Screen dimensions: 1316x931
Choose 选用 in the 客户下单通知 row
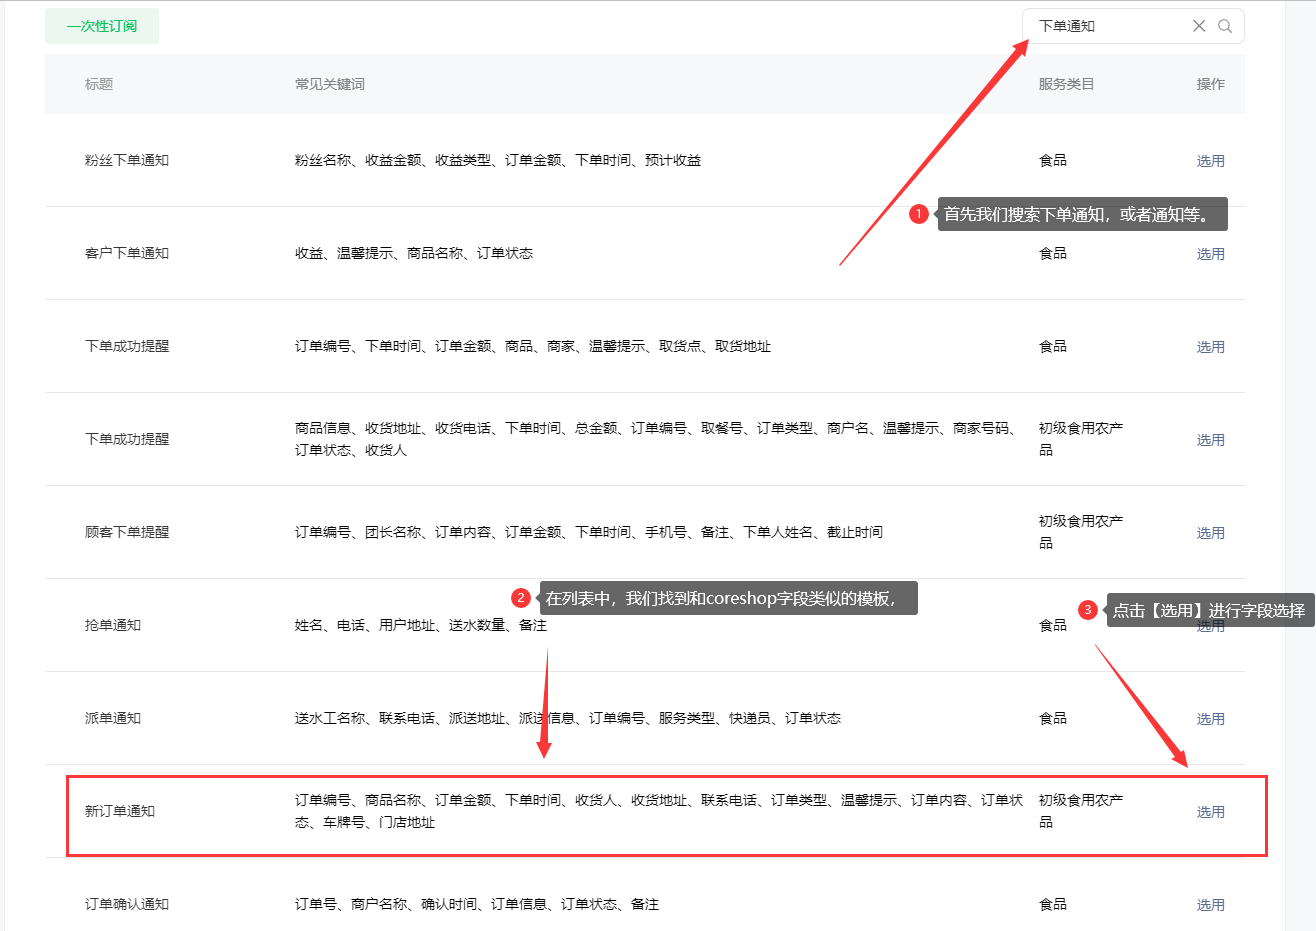pyautogui.click(x=1210, y=254)
